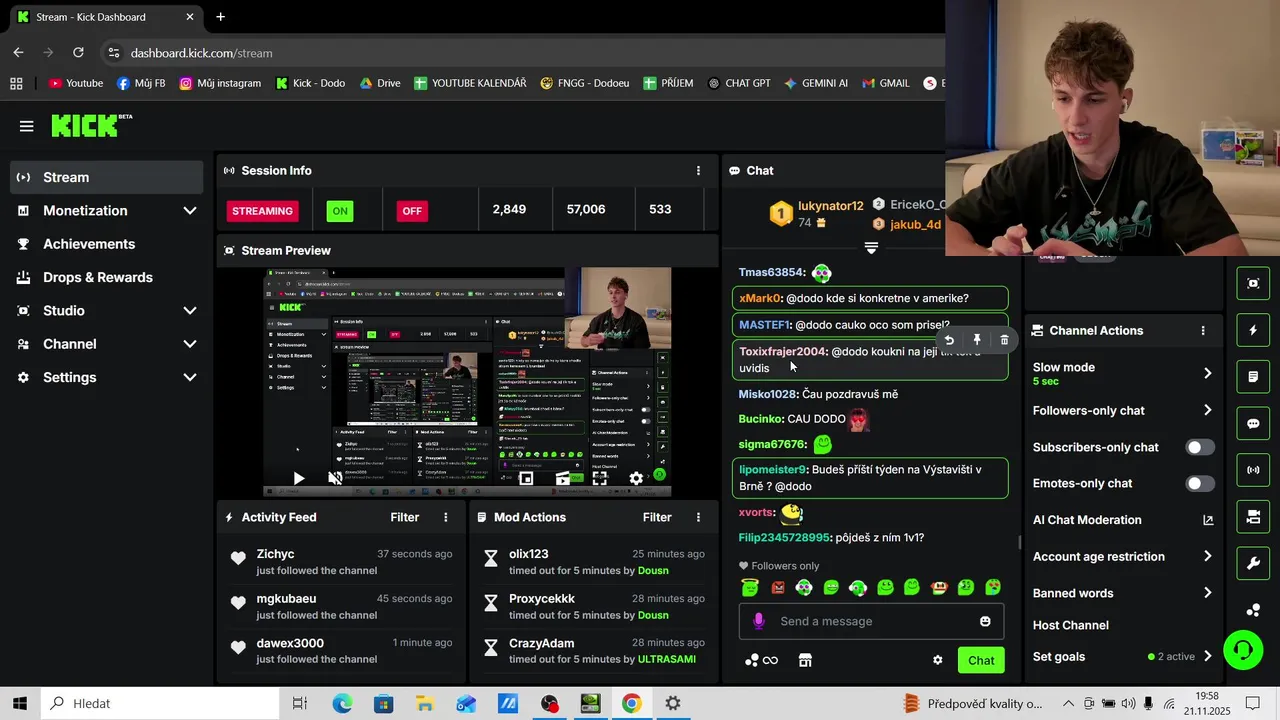This screenshot has height=720, width=1280.
Task: Click the red OFF stream button
Action: click(412, 211)
